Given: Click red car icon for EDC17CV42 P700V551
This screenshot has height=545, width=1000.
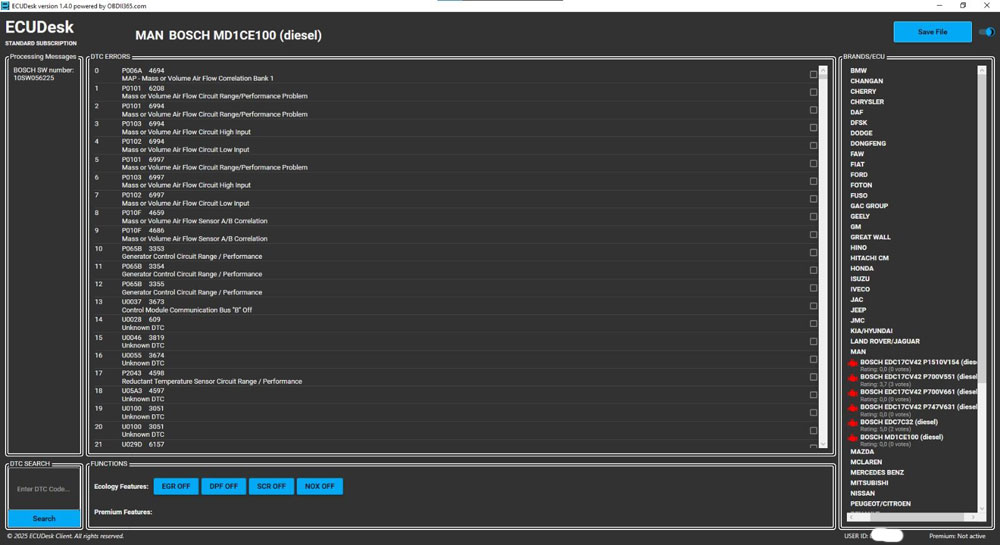Looking at the screenshot, I should tap(853, 378).
